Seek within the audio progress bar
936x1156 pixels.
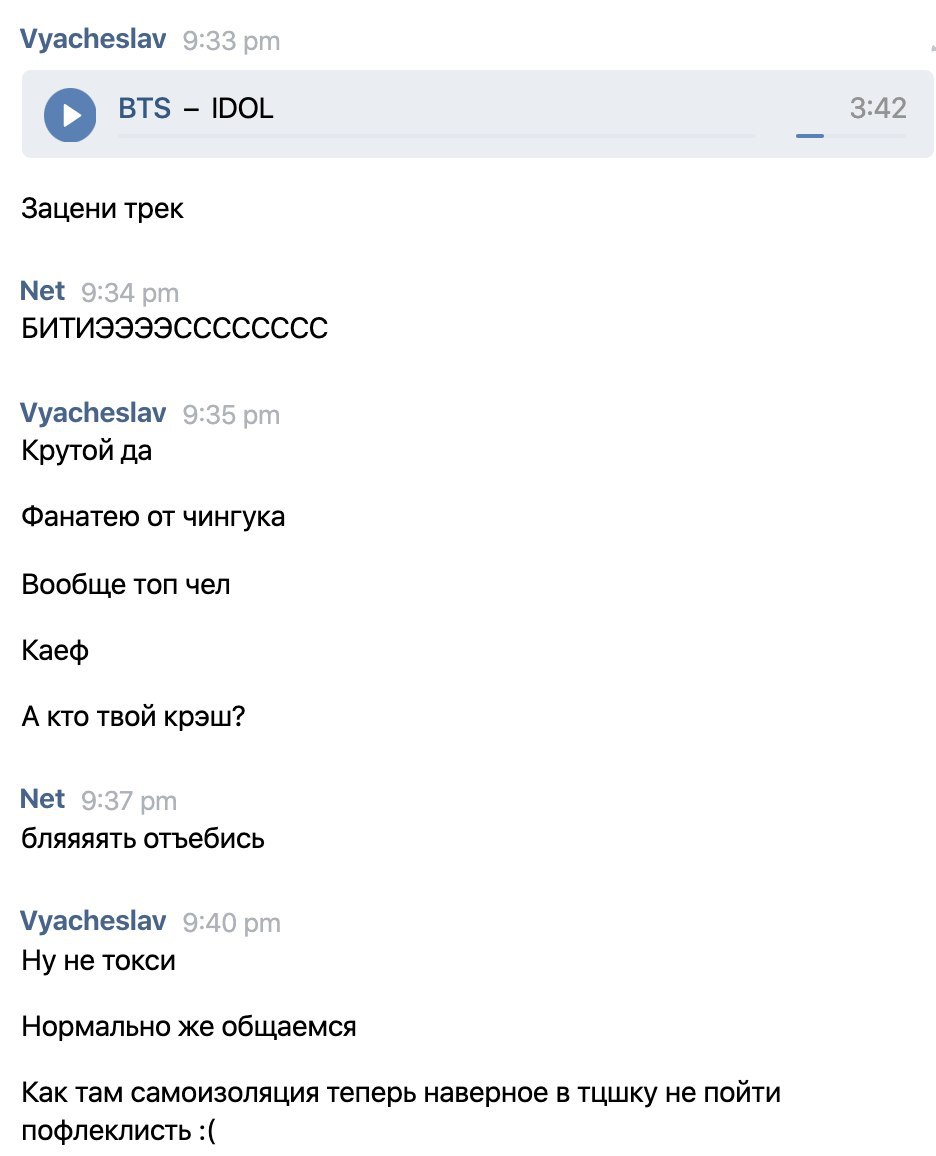(437, 136)
